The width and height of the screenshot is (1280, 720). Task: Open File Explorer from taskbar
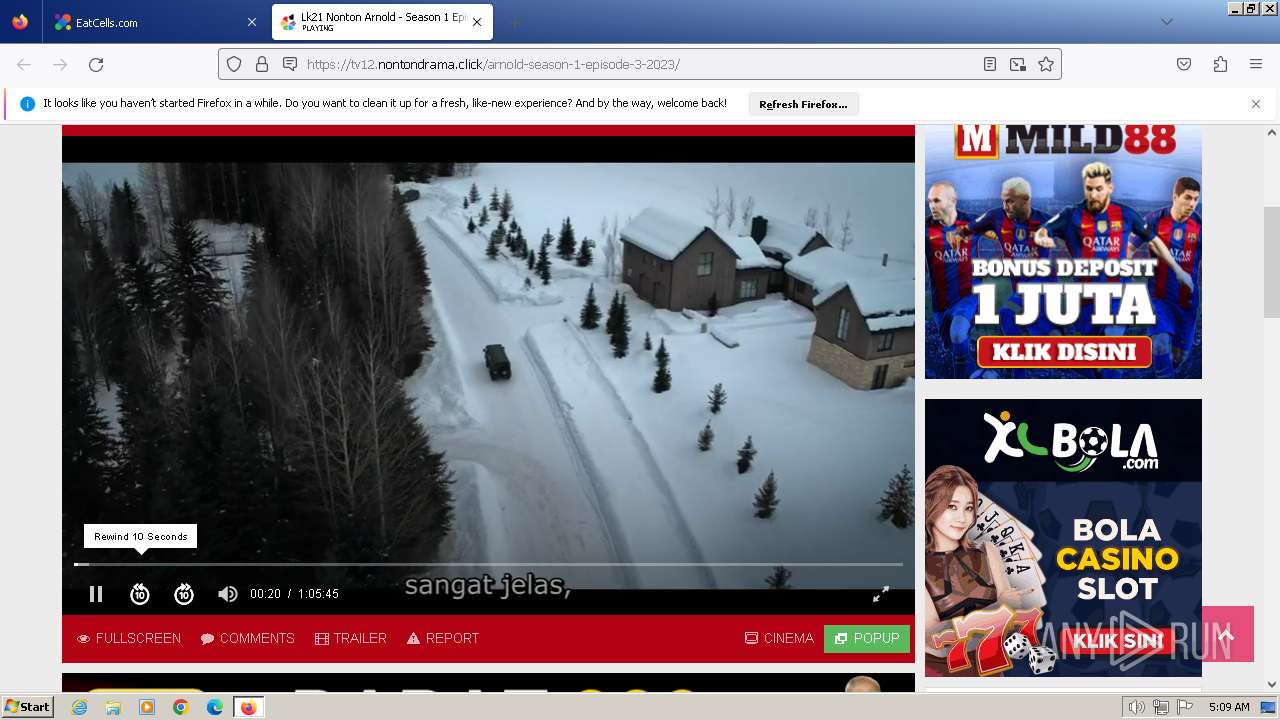point(113,707)
